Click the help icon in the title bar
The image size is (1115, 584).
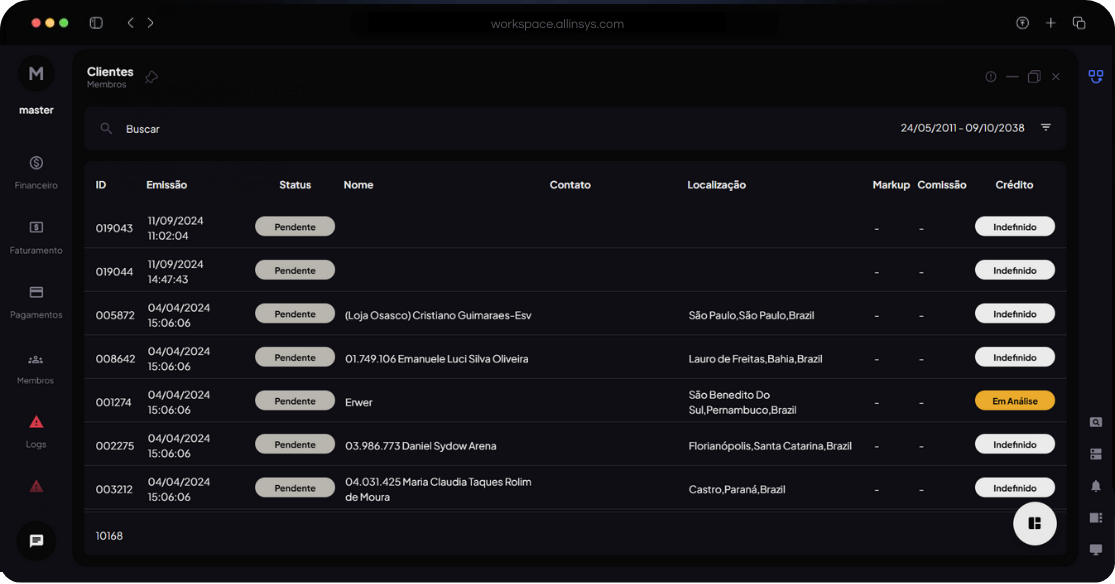1022,22
